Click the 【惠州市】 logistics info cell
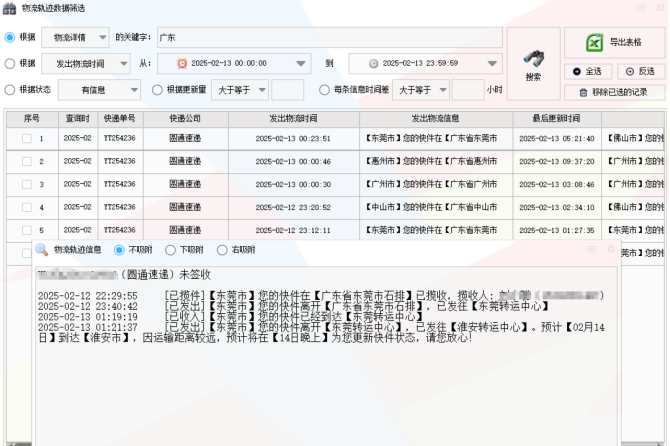The height and width of the screenshot is (446, 670). click(x=436, y=161)
